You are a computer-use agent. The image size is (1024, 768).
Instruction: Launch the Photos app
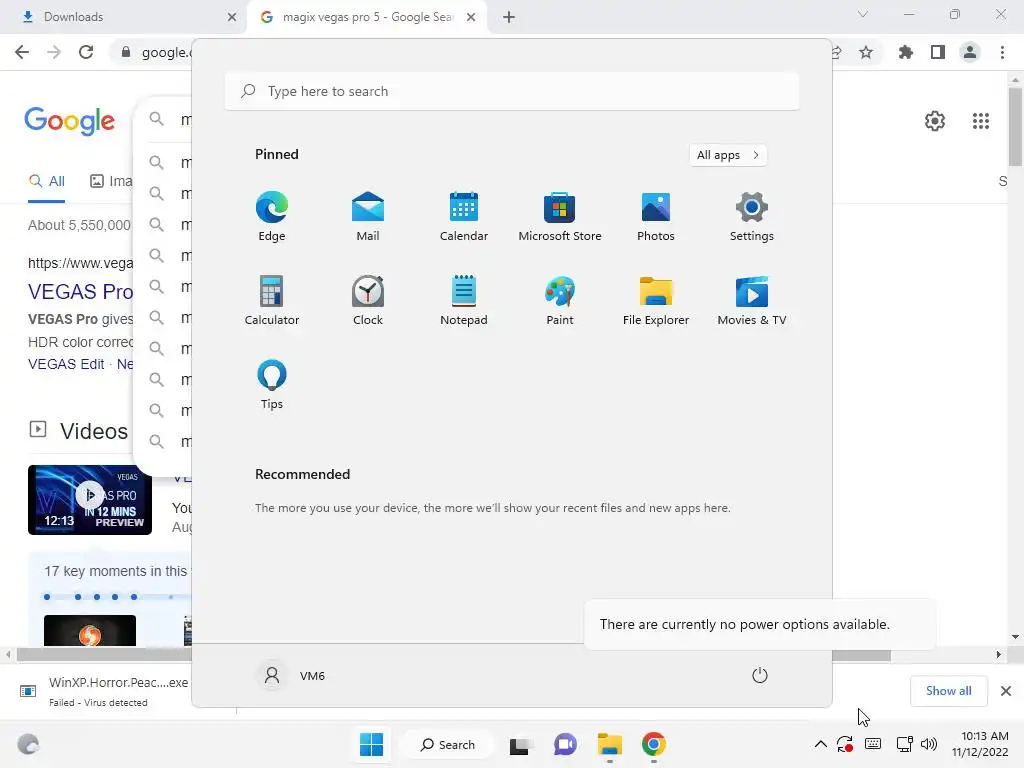click(x=656, y=216)
